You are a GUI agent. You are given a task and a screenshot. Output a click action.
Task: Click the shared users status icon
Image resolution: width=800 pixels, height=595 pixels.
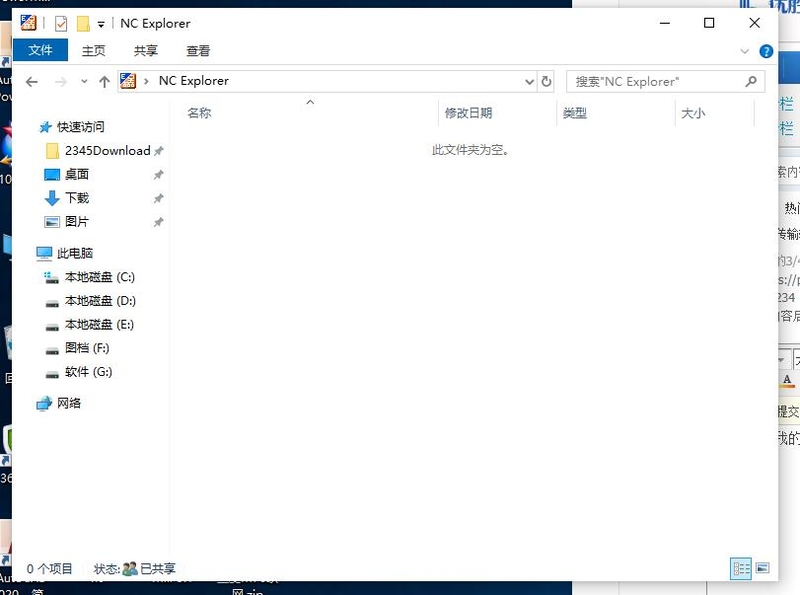click(130, 568)
